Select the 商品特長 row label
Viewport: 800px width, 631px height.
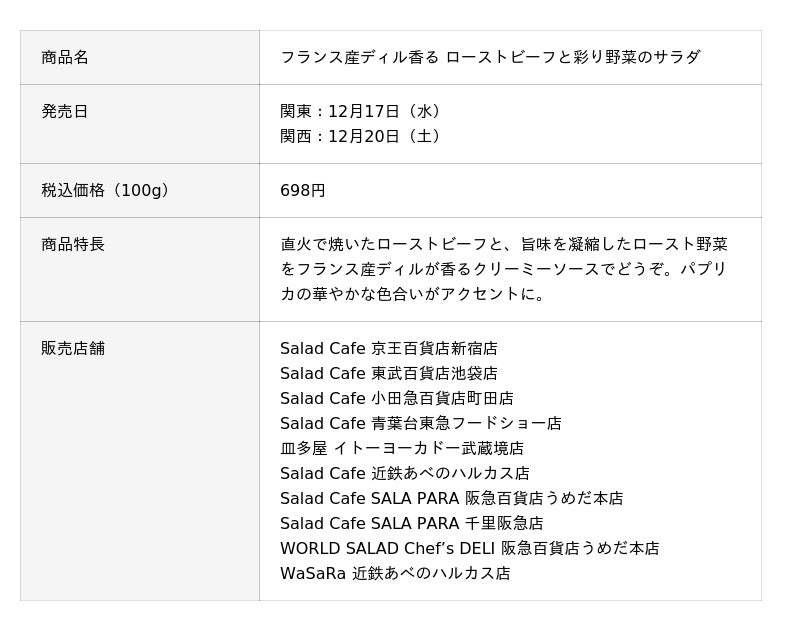click(73, 244)
